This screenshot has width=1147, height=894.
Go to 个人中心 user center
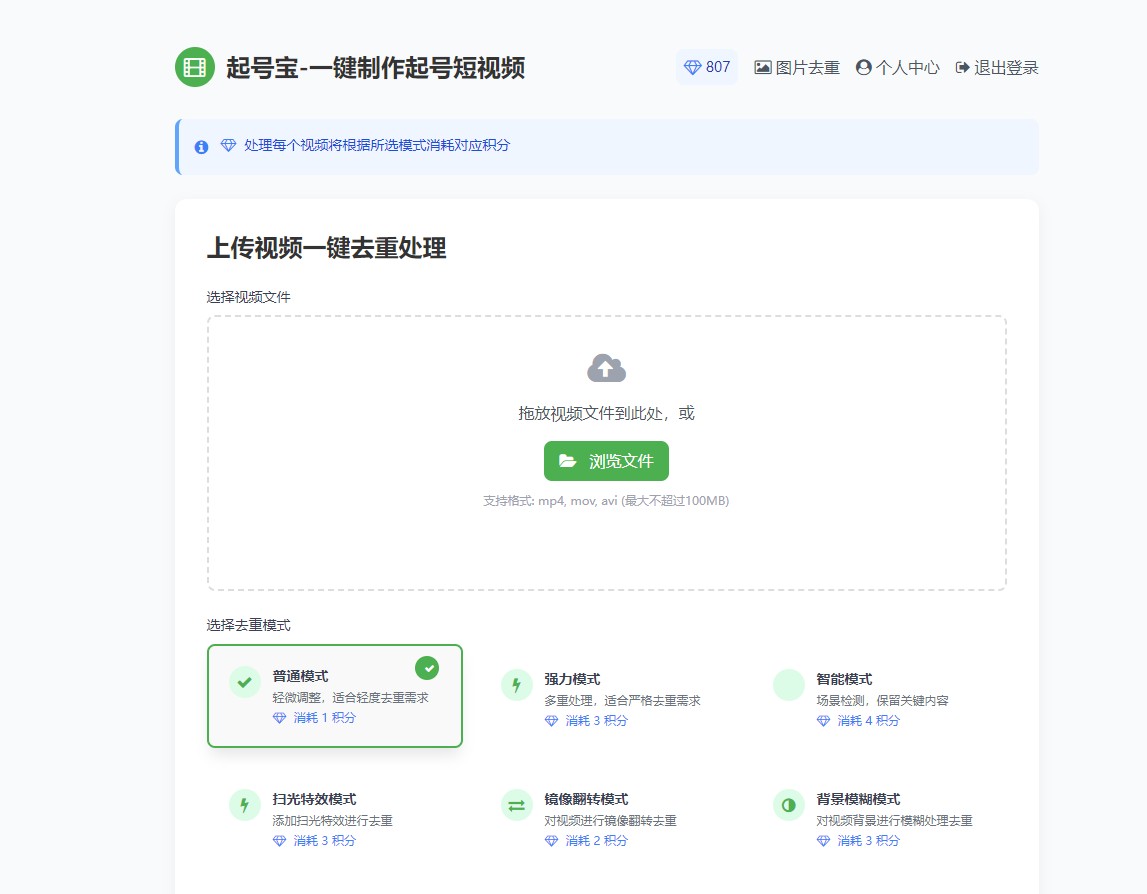[897, 68]
